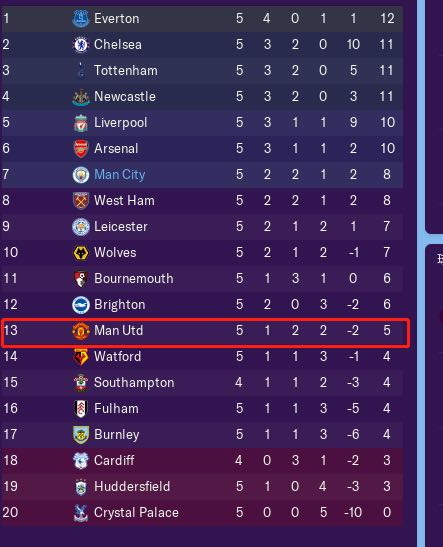
Task: Open the Tottenham team link
Action: click(126, 70)
